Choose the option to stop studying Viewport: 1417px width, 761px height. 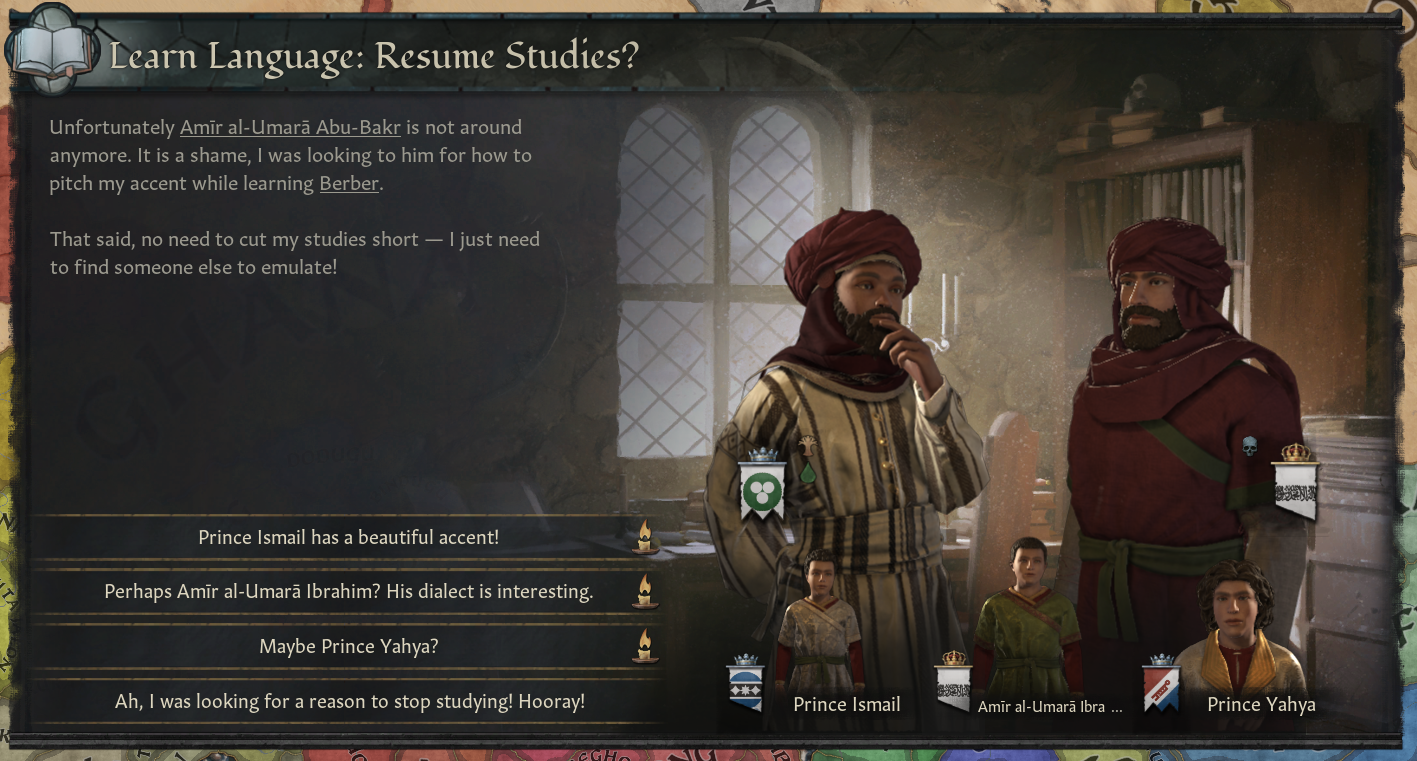pyautogui.click(x=348, y=701)
